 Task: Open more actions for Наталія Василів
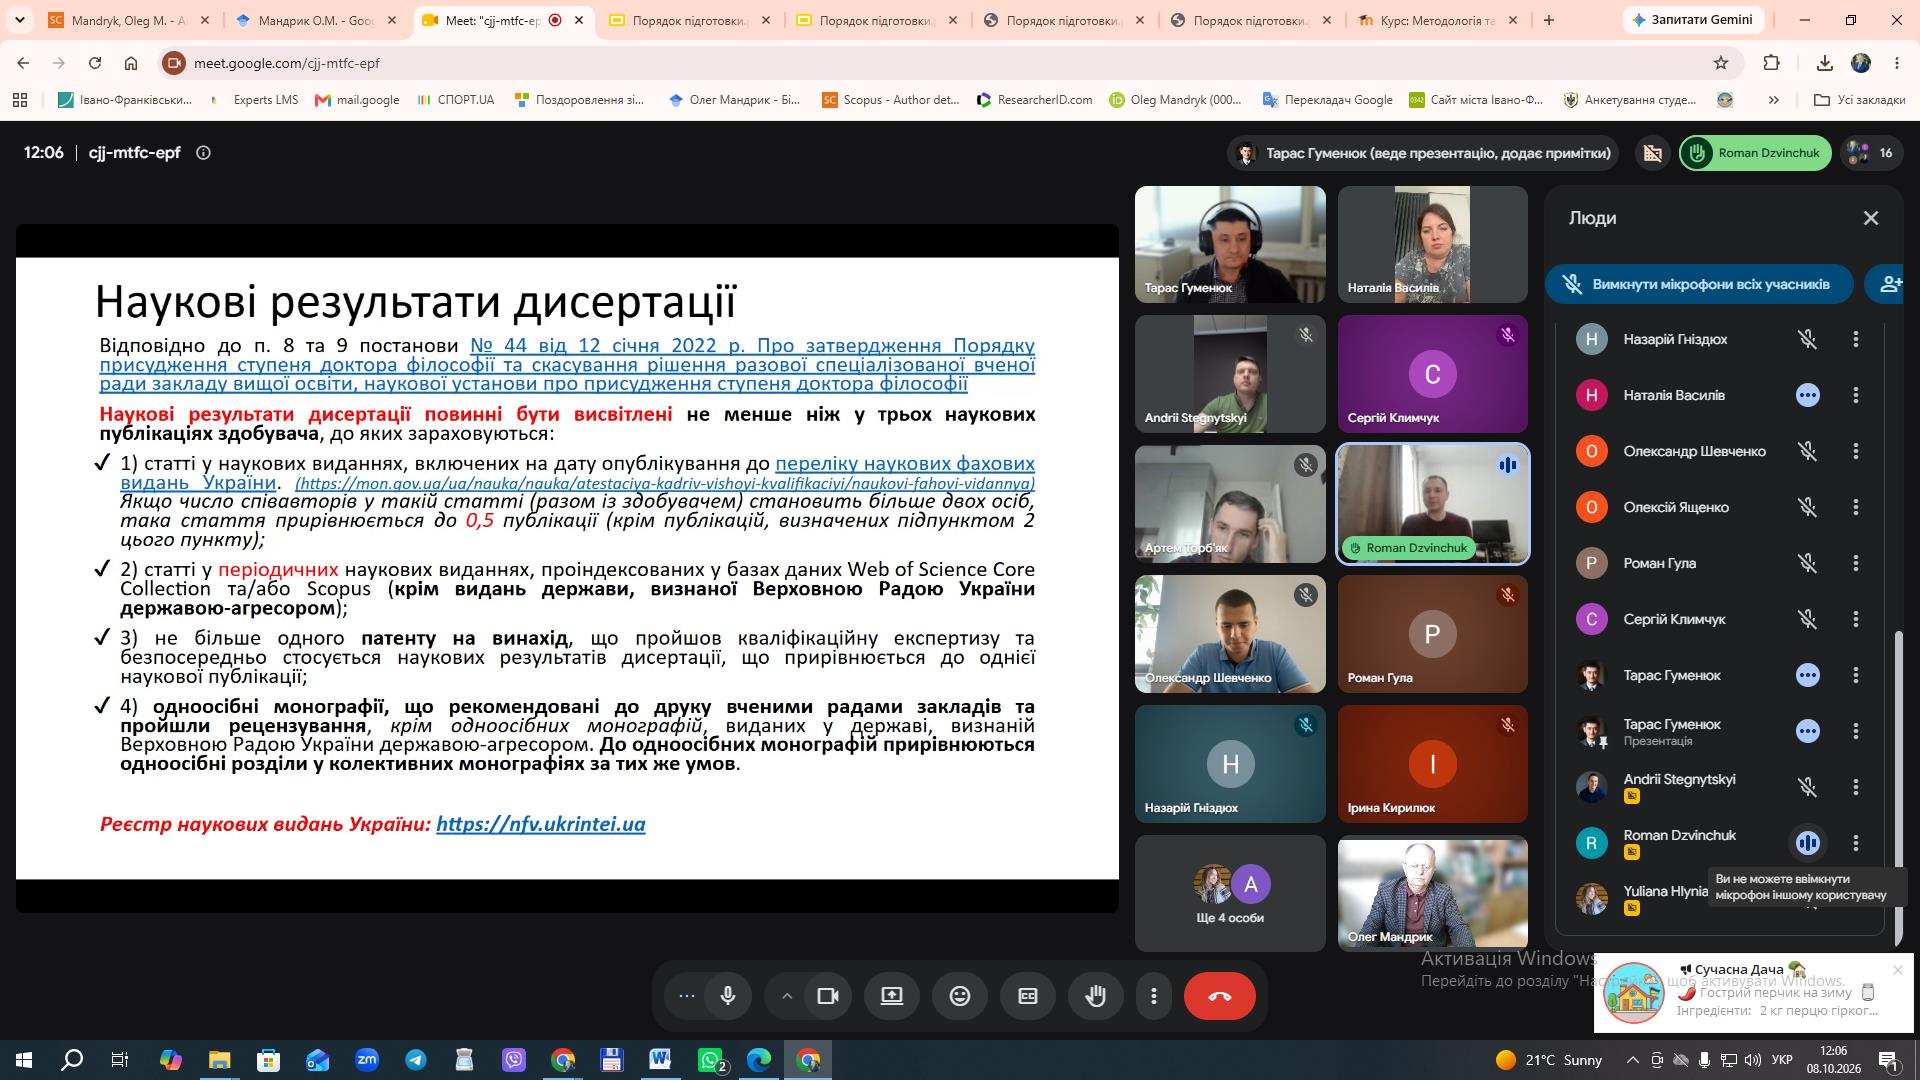[1856, 395]
